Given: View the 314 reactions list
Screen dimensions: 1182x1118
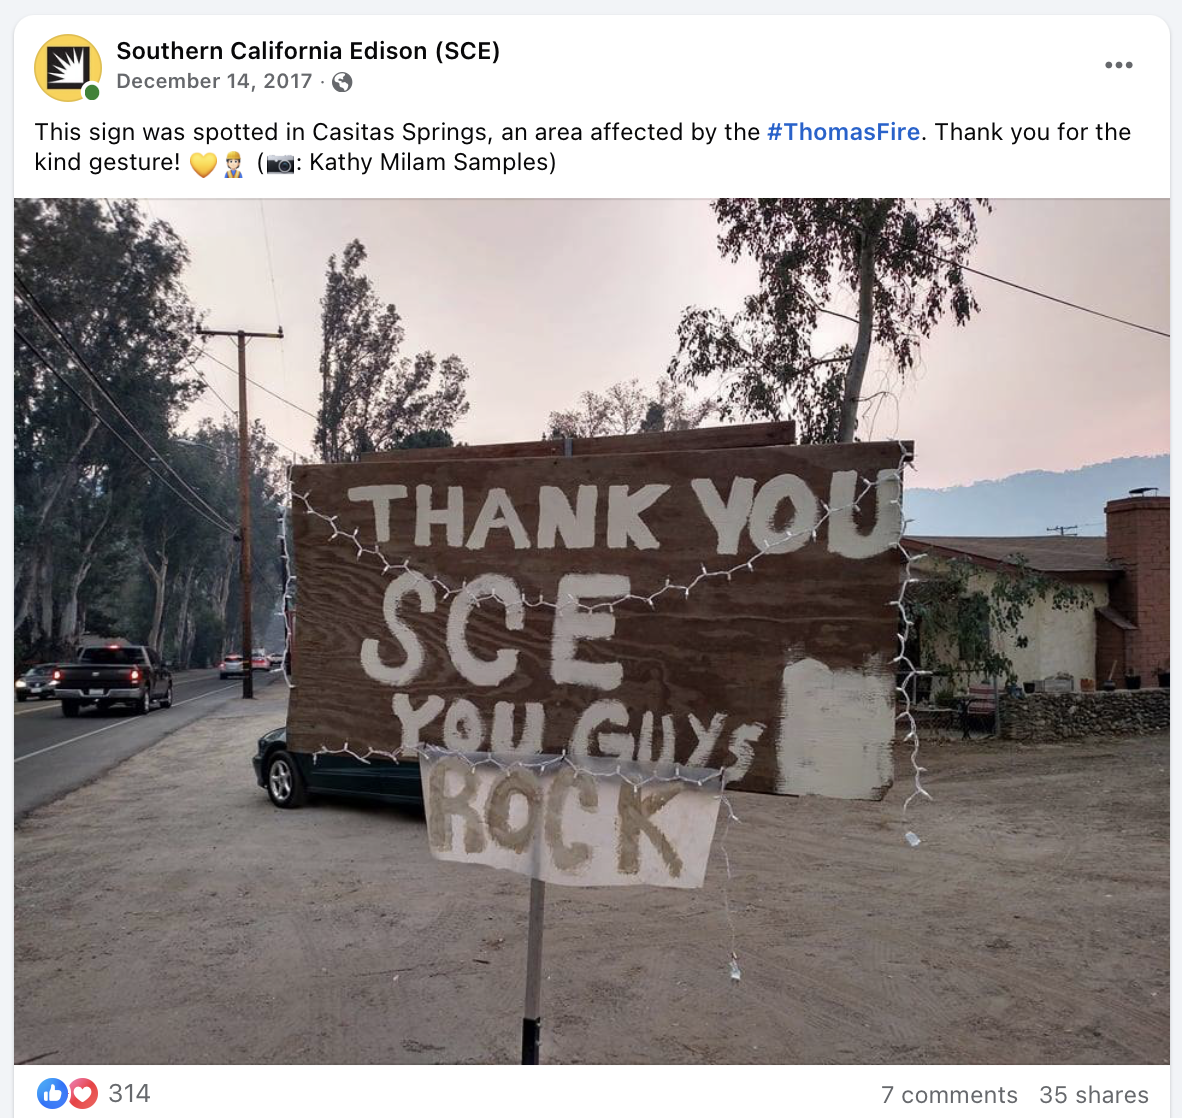Looking at the screenshot, I should tap(129, 1093).
